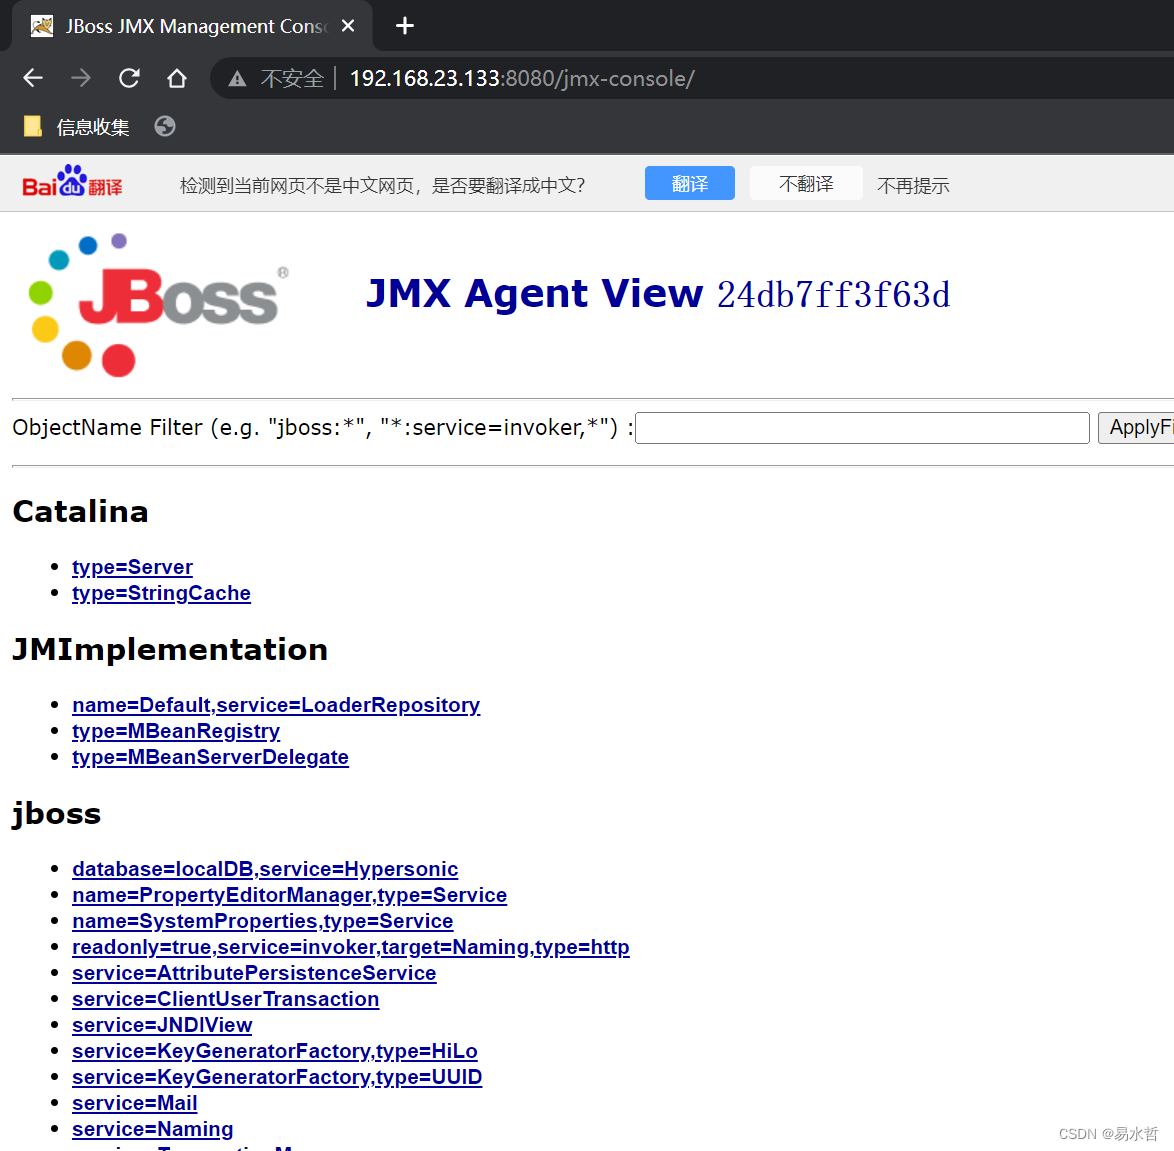Click the Catalina section heading

point(81,511)
